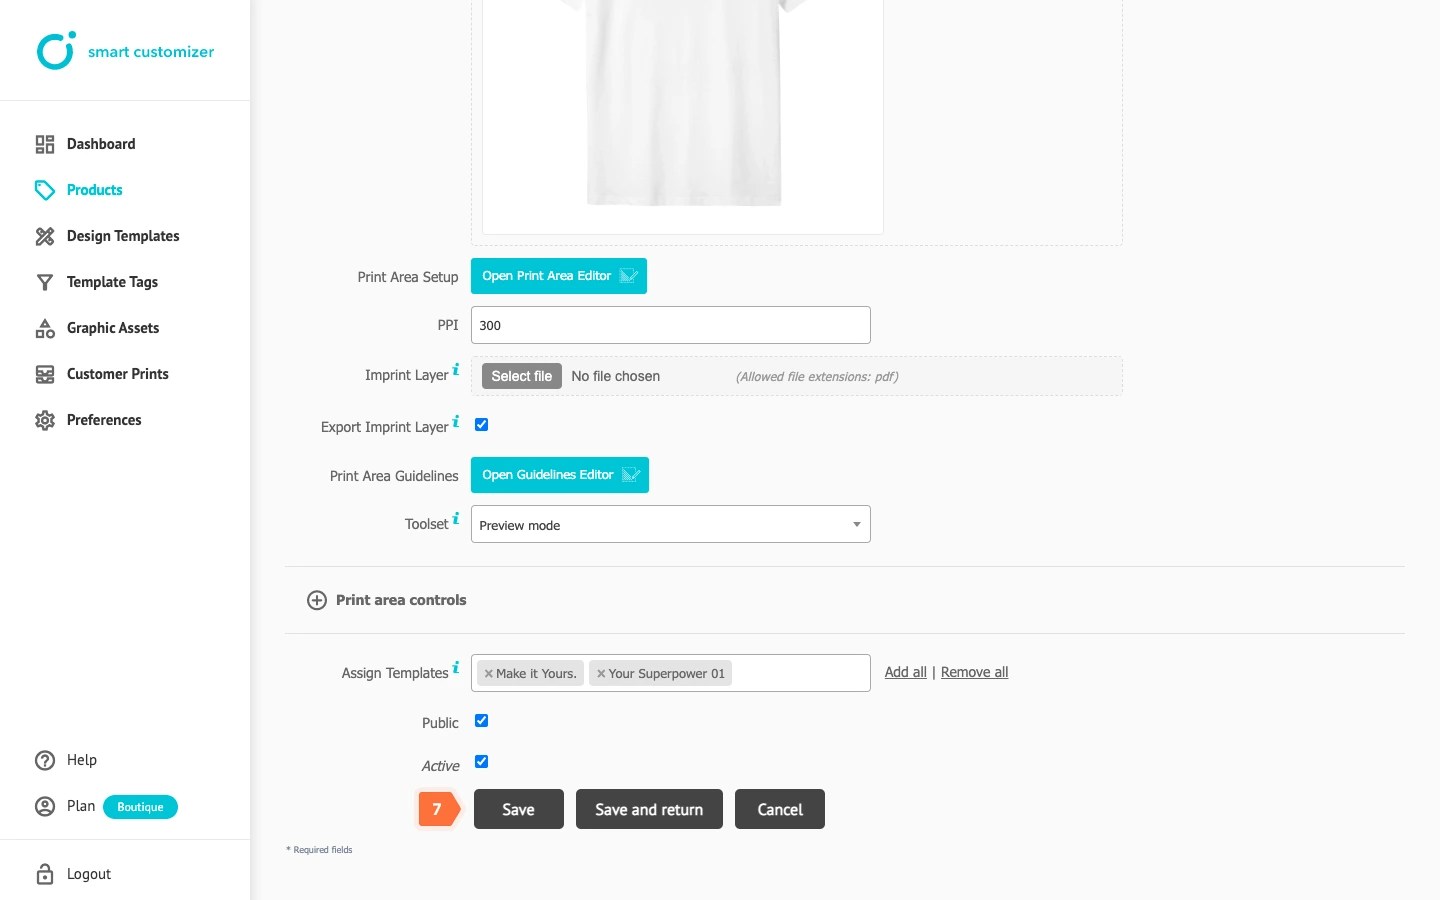Image resolution: width=1440 pixels, height=900 pixels.
Task: Open Graphic Assets via its flask icon
Action: pos(44,328)
